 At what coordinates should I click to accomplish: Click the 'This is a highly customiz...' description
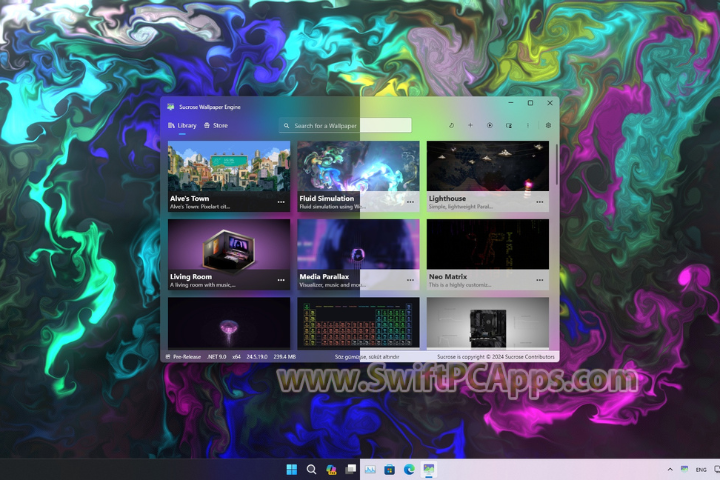pos(460,285)
